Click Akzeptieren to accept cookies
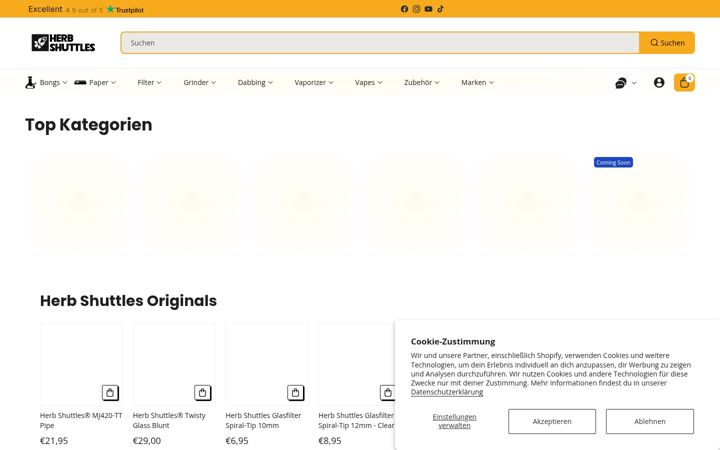720x450 pixels. pos(552,422)
